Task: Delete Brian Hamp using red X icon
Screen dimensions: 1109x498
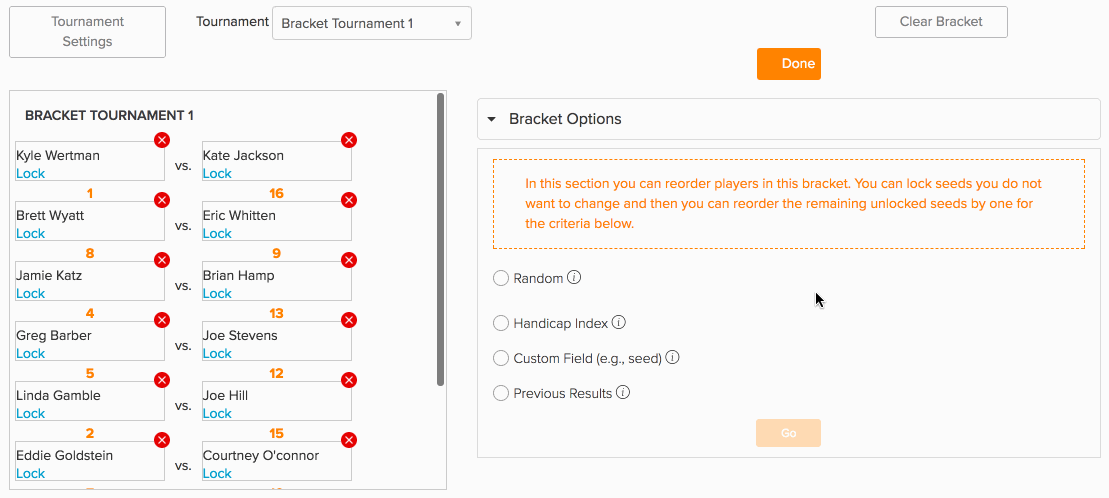Action: coord(349,260)
